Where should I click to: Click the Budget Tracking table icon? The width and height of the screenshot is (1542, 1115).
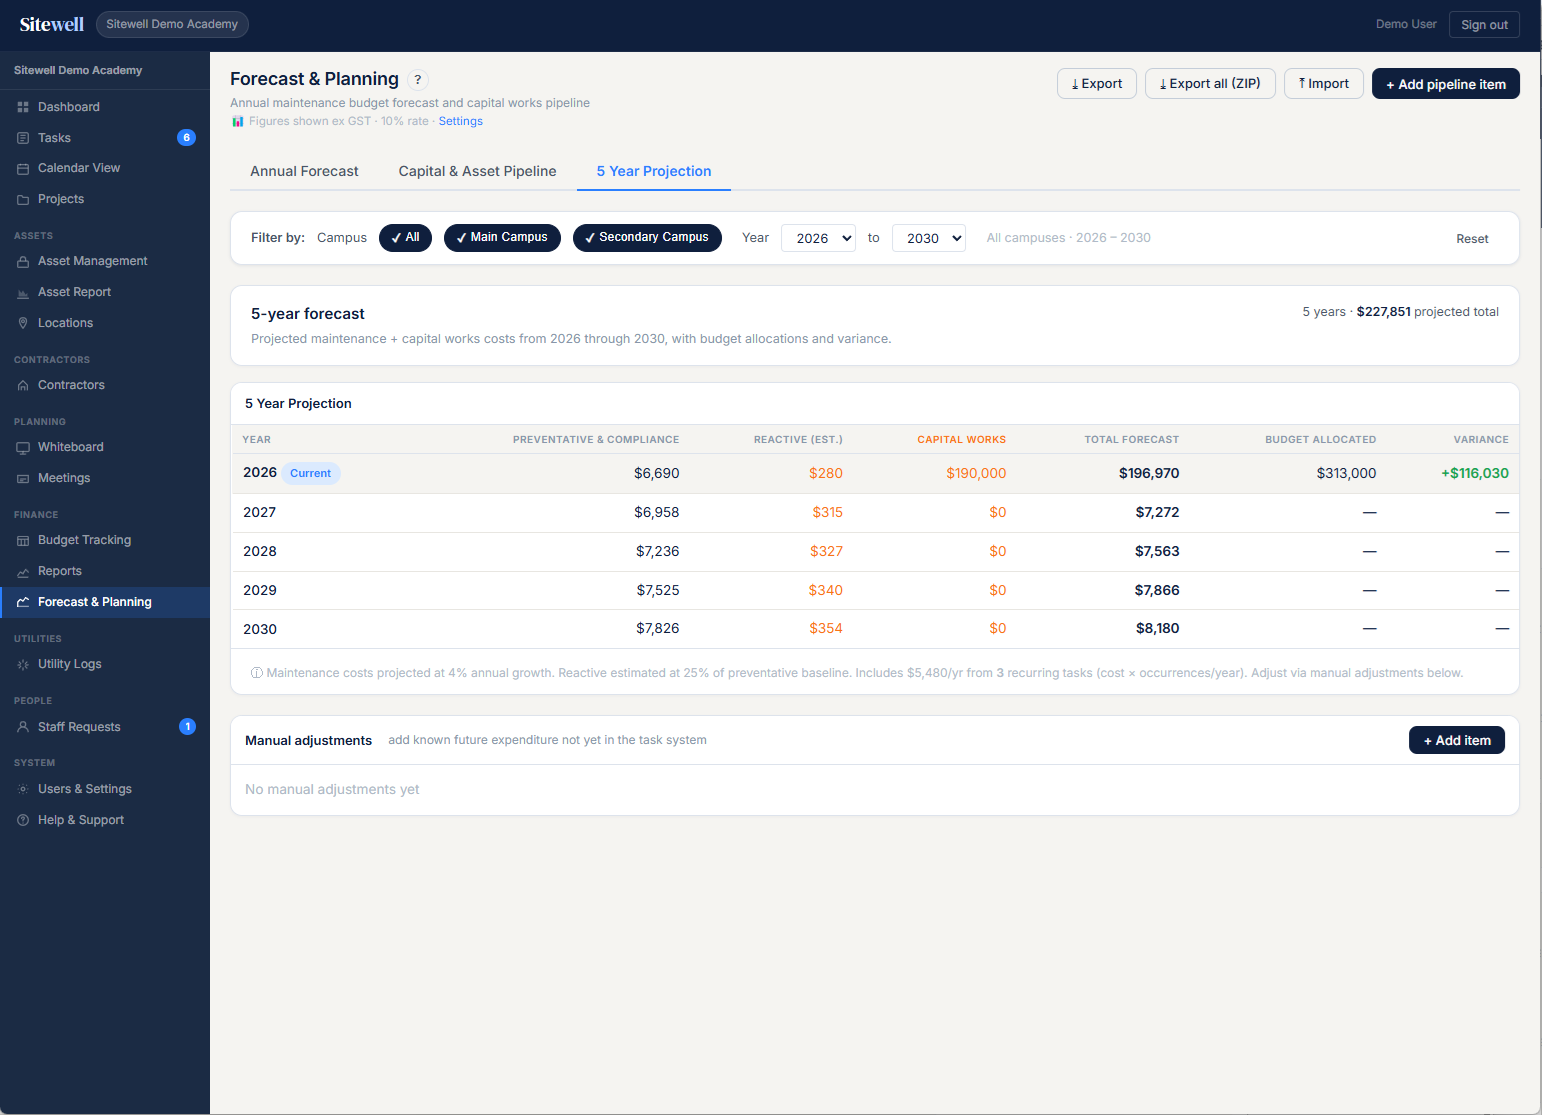point(23,540)
